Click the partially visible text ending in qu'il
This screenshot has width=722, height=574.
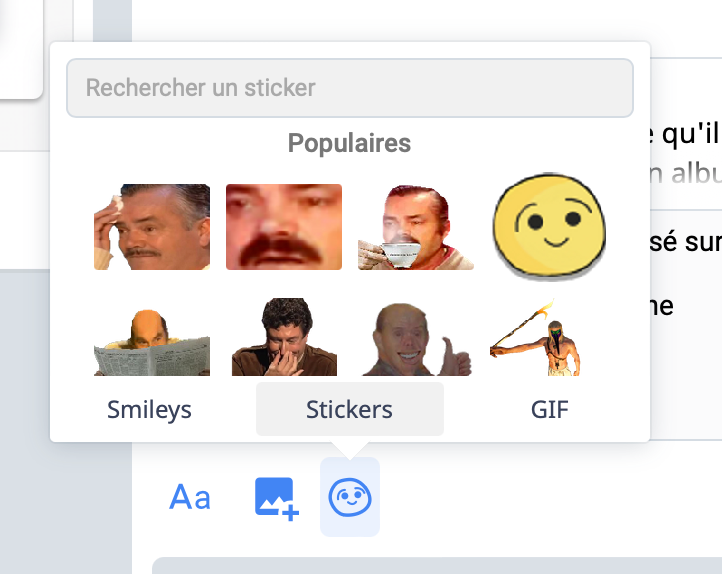point(684,134)
